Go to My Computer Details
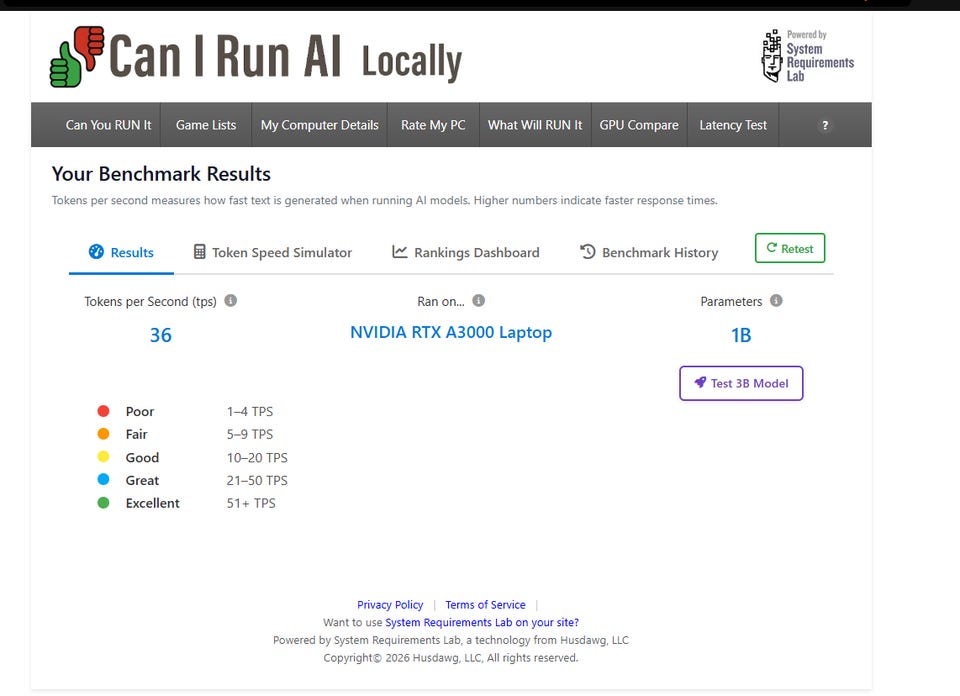960x696 pixels. point(320,125)
